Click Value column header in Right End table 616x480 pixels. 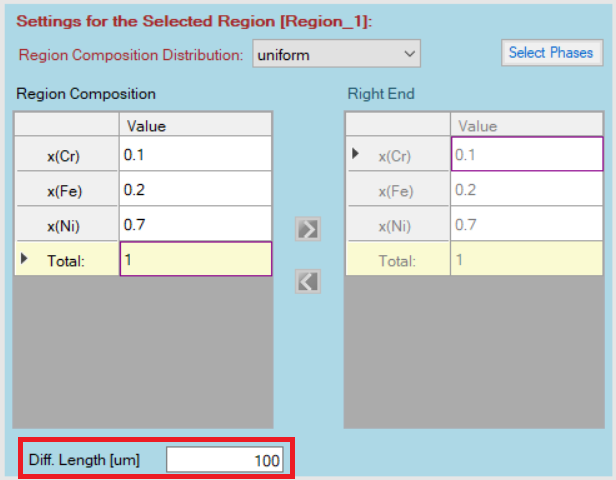click(526, 126)
